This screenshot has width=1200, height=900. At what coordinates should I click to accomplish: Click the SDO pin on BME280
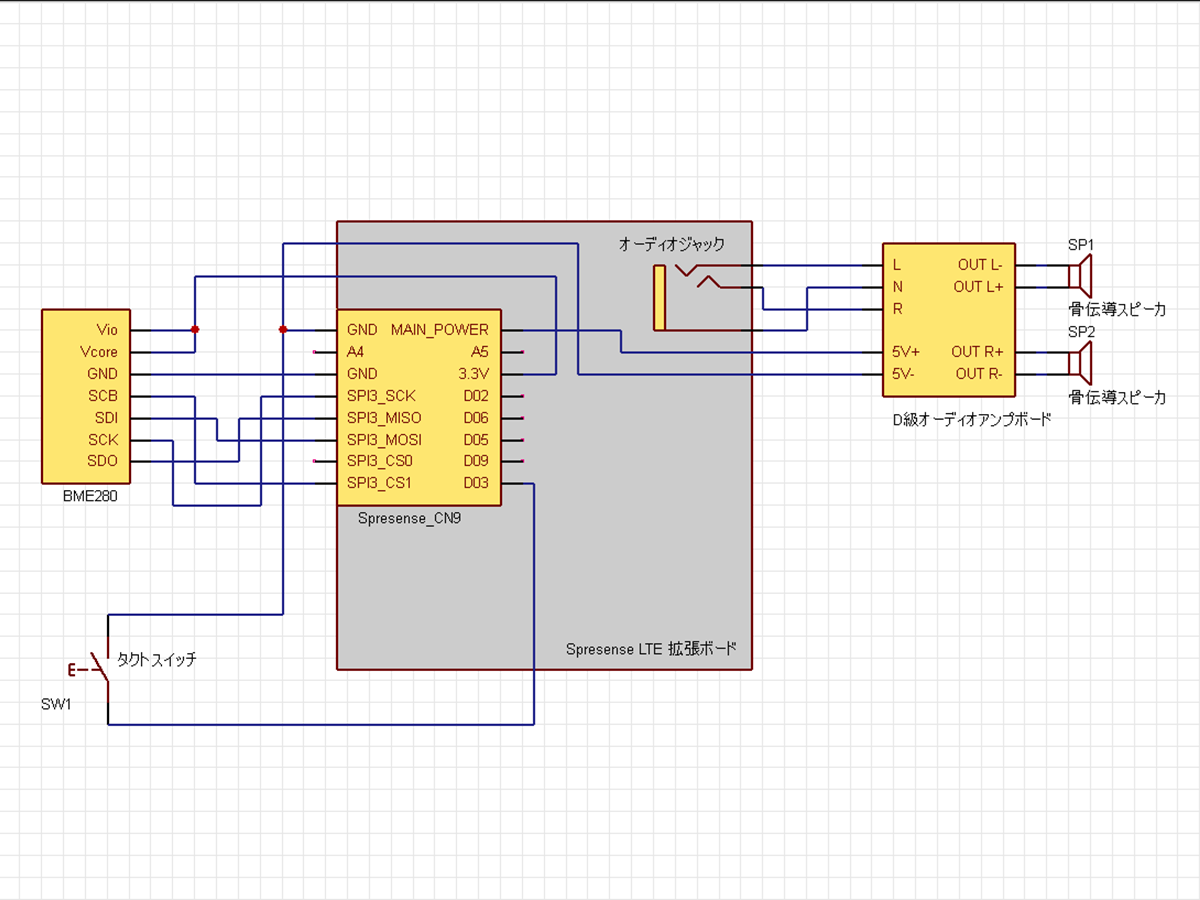102,462
